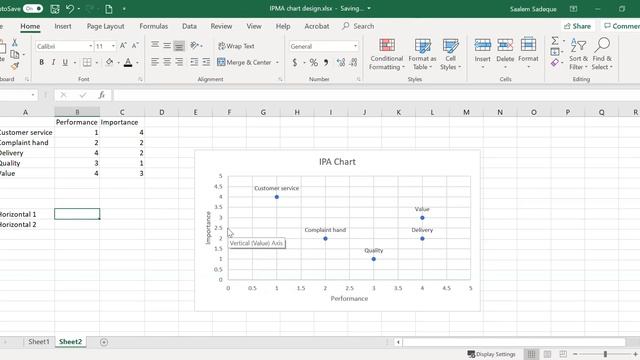The image size is (640, 360).
Task: Apply the Fill Color bucket
Action: [109, 62]
